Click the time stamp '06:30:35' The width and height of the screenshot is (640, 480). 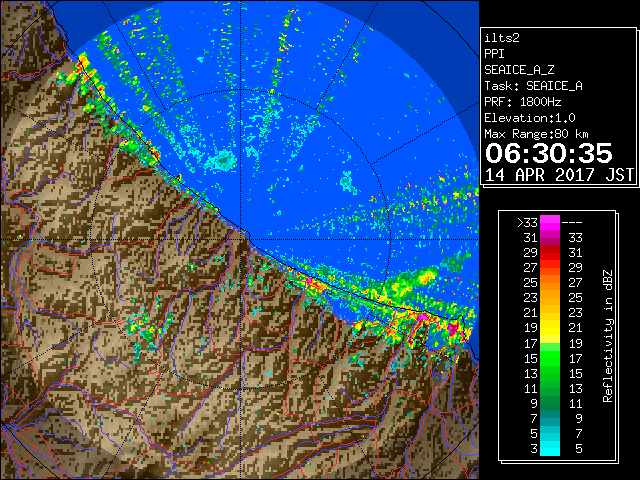pyautogui.click(x=549, y=153)
